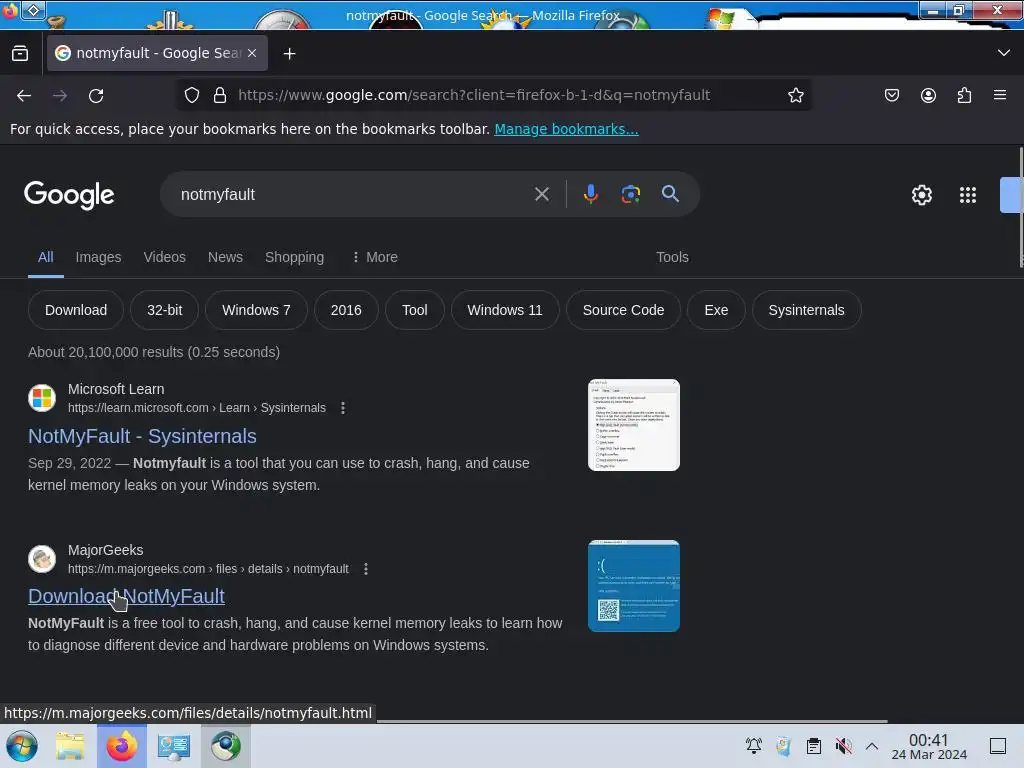Open the Firefox hamburger application menu

(1000, 95)
